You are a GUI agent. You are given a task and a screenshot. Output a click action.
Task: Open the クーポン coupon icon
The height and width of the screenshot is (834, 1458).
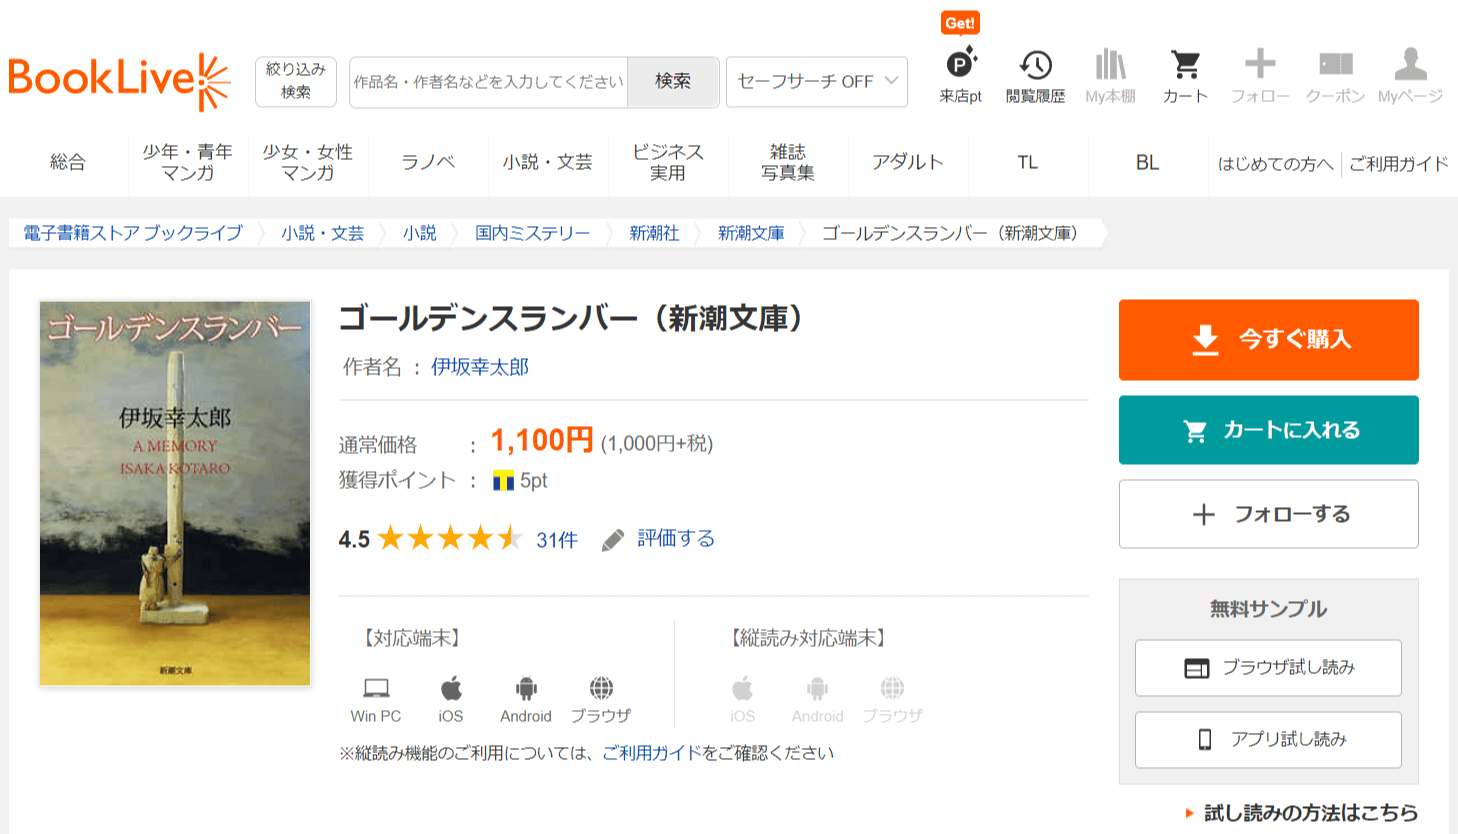(x=1335, y=66)
